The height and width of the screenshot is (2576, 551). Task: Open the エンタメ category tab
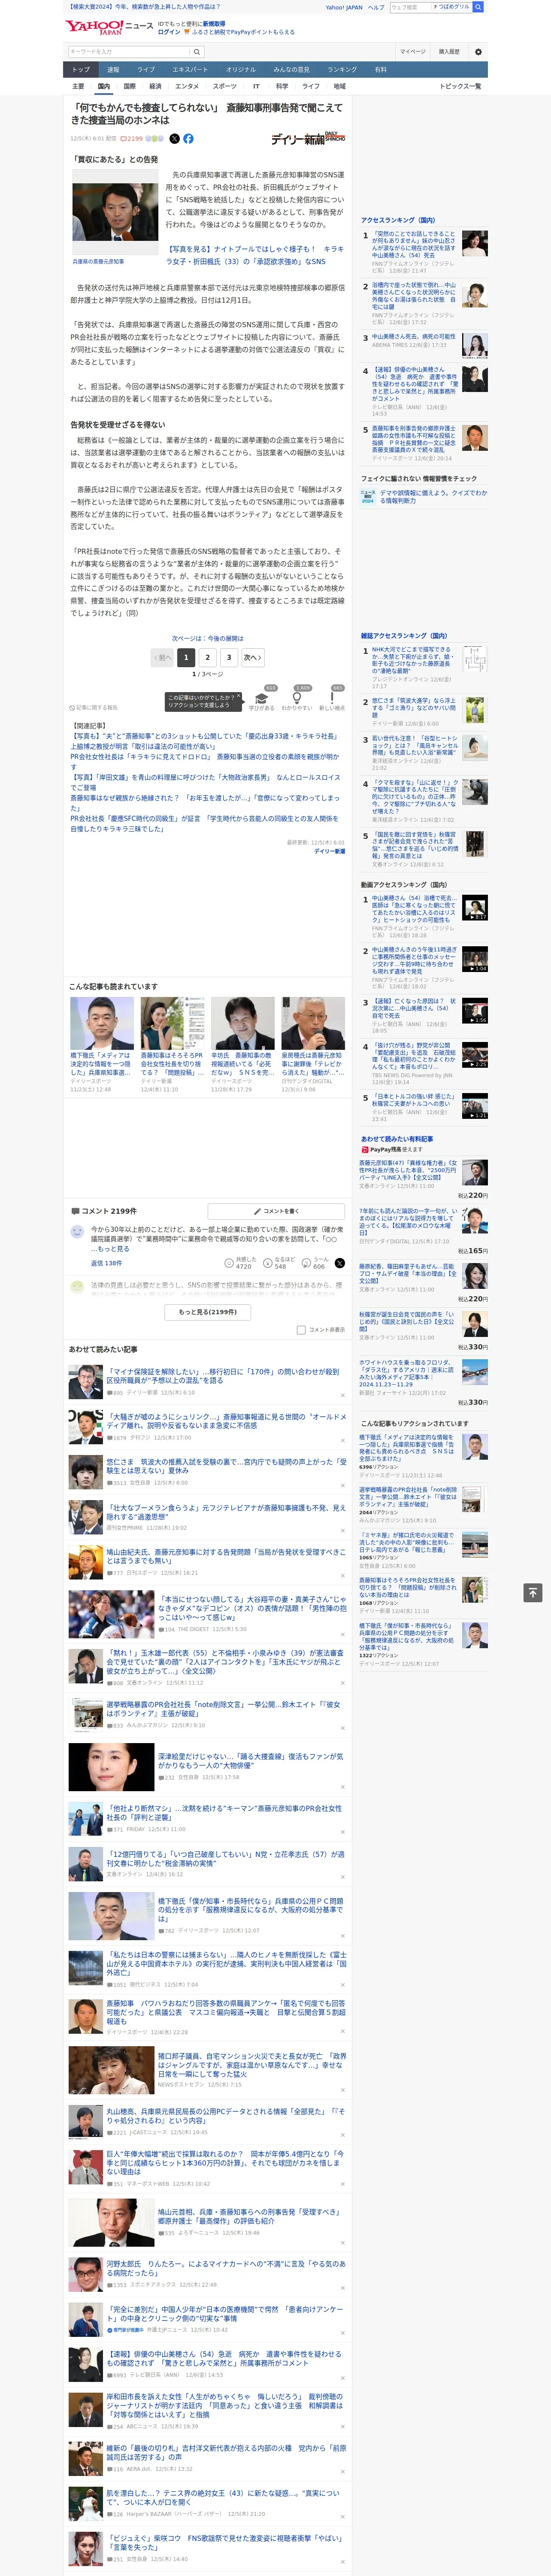click(187, 86)
